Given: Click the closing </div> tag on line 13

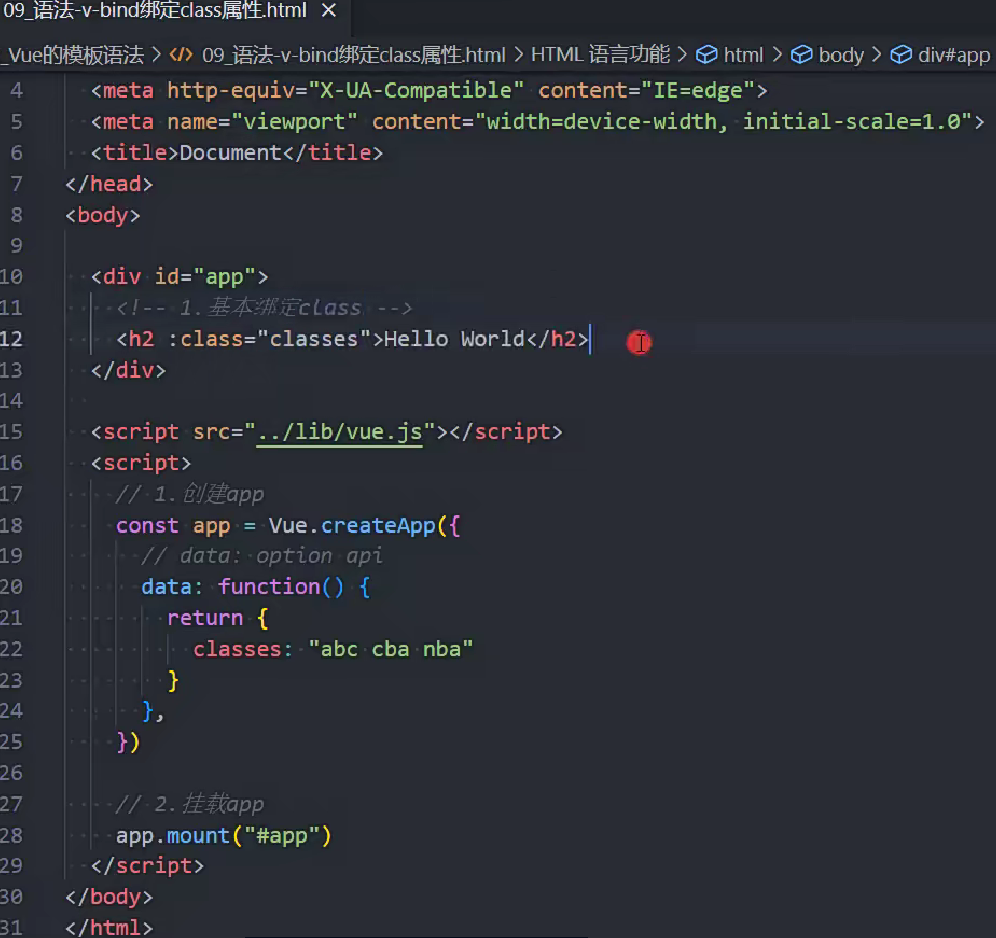Looking at the screenshot, I should 128,370.
